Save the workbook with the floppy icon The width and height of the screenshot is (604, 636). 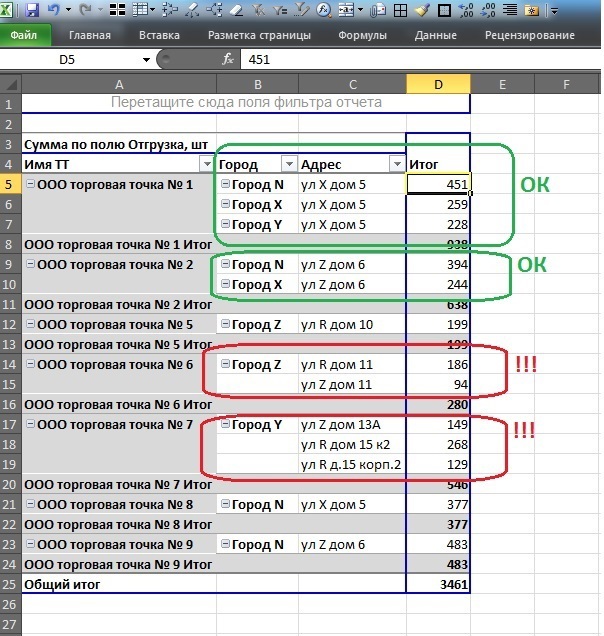click(31, 9)
